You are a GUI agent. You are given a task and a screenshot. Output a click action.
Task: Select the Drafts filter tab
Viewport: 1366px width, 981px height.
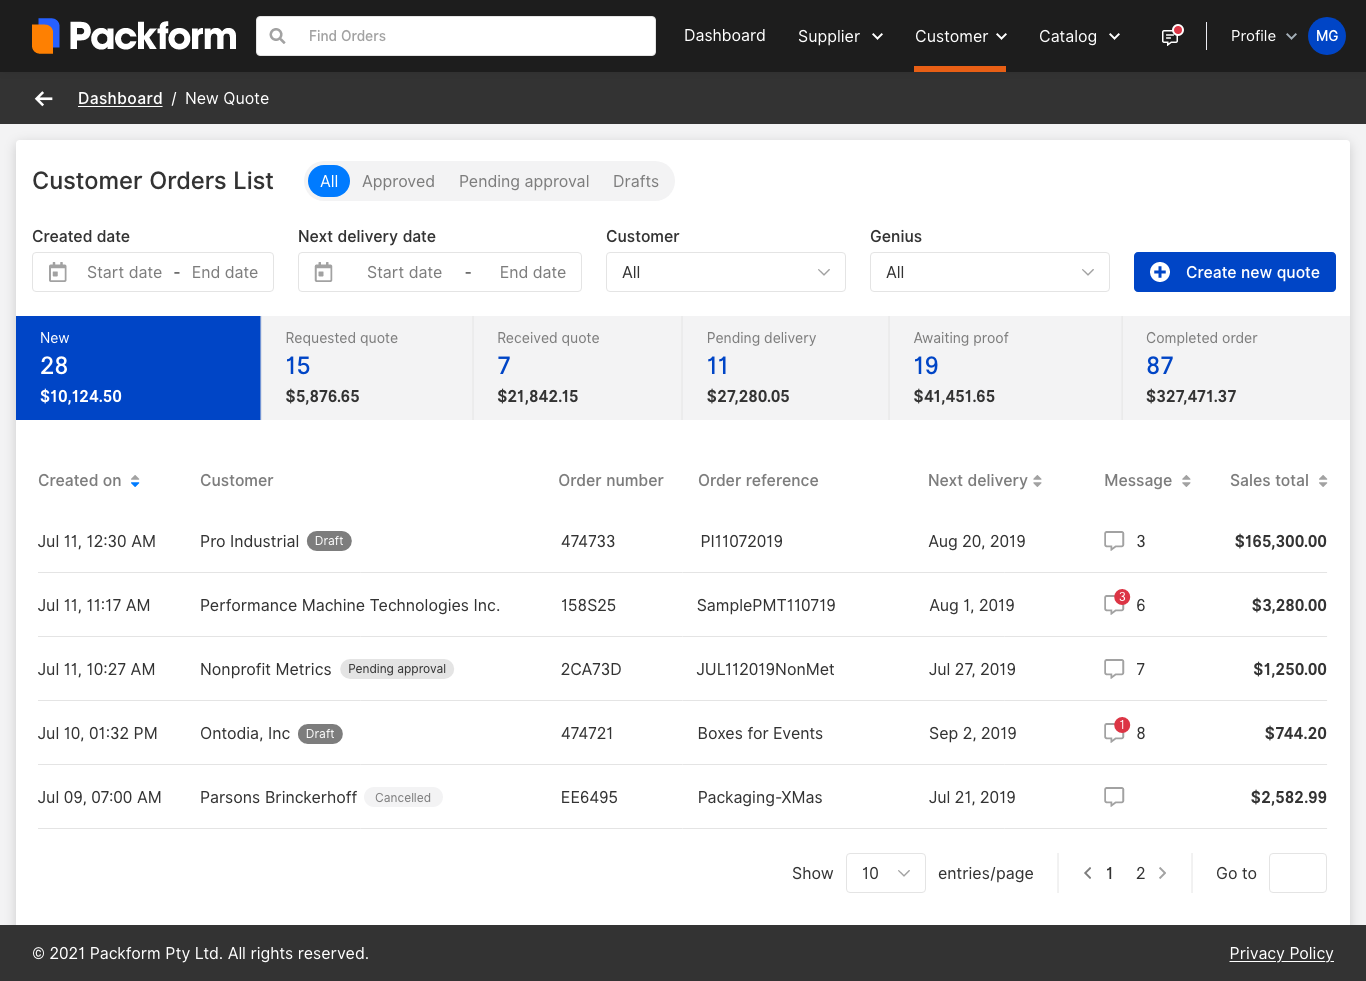point(636,181)
